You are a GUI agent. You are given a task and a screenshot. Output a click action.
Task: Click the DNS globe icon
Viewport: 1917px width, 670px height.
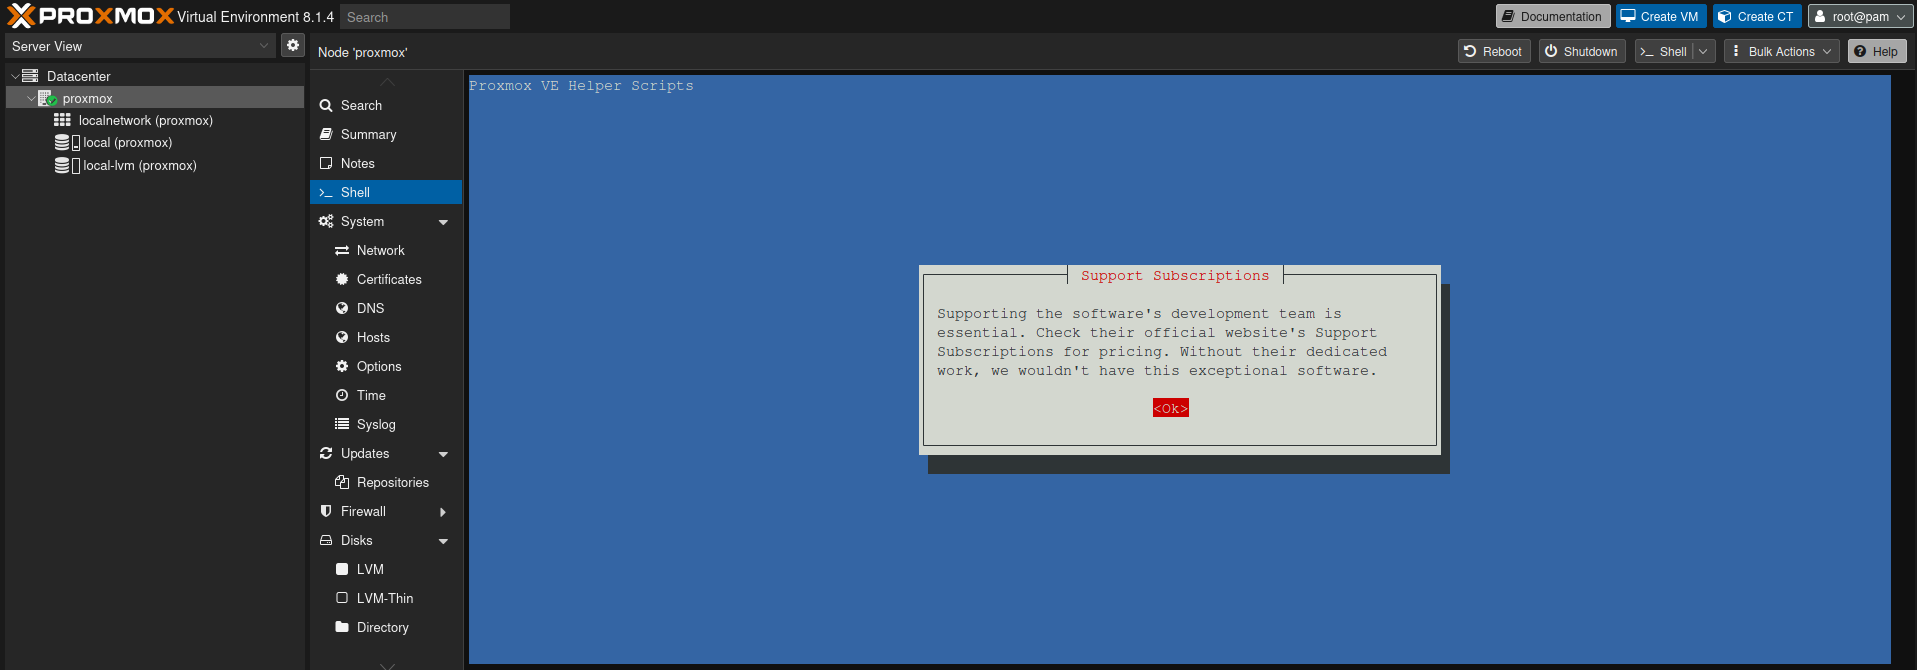click(342, 308)
